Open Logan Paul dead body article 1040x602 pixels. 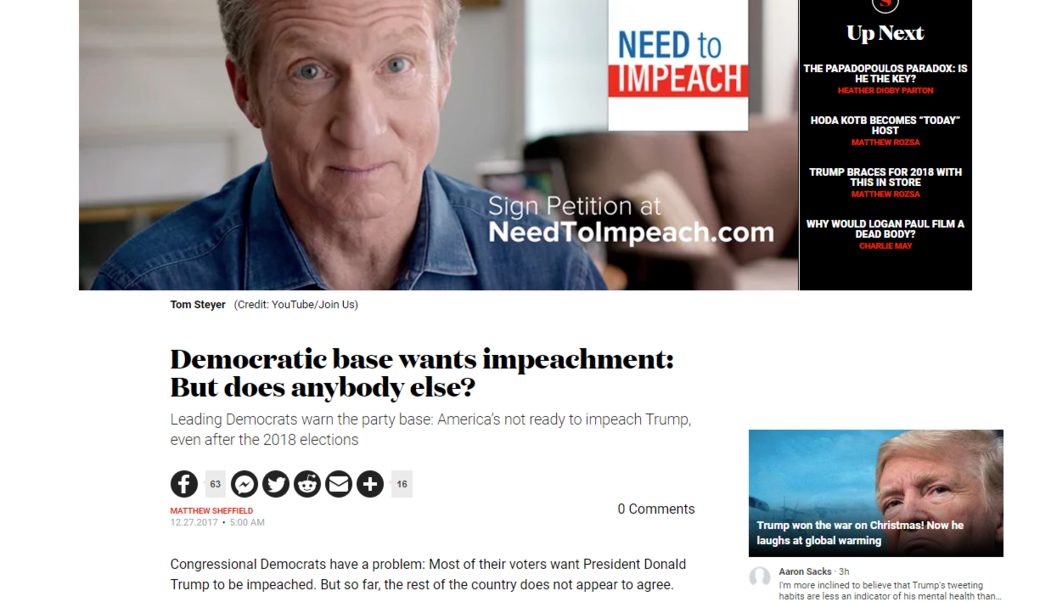[x=885, y=229]
